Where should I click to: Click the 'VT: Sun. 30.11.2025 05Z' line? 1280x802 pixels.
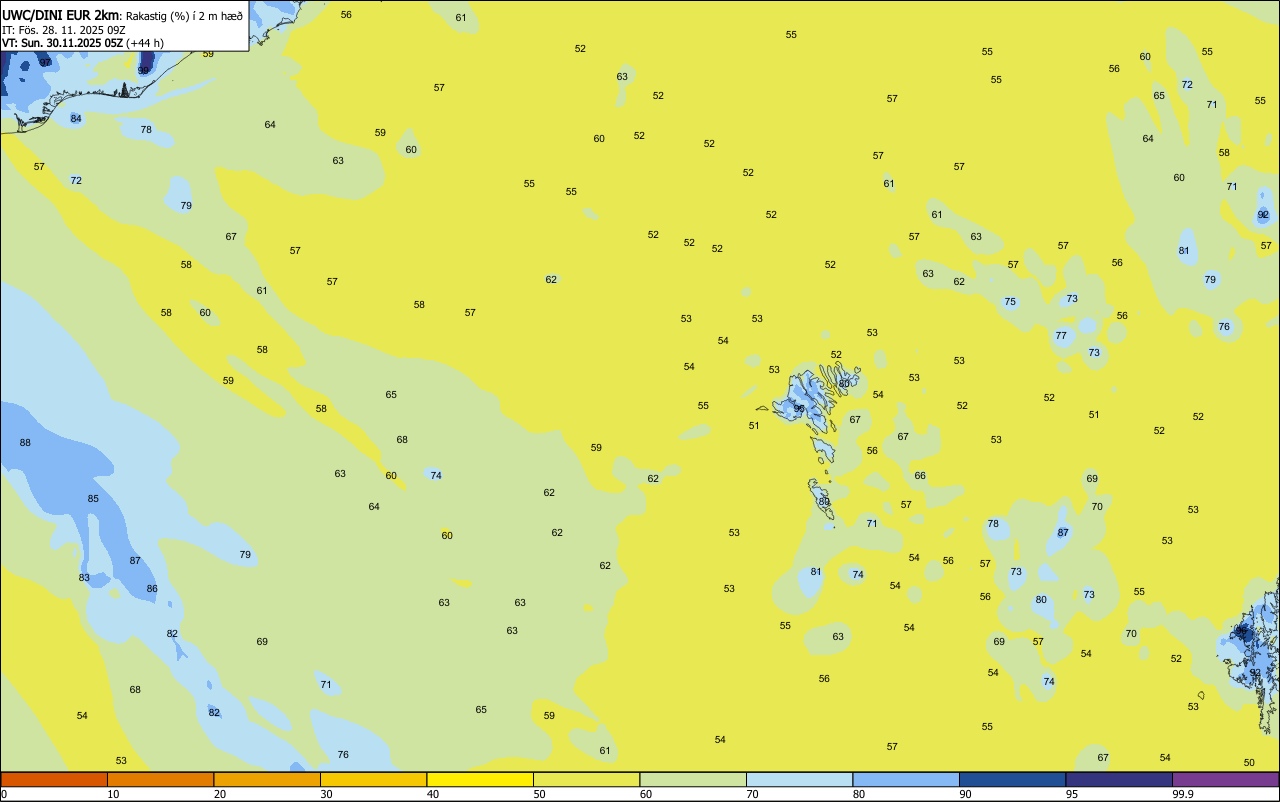pyautogui.click(x=62, y=43)
